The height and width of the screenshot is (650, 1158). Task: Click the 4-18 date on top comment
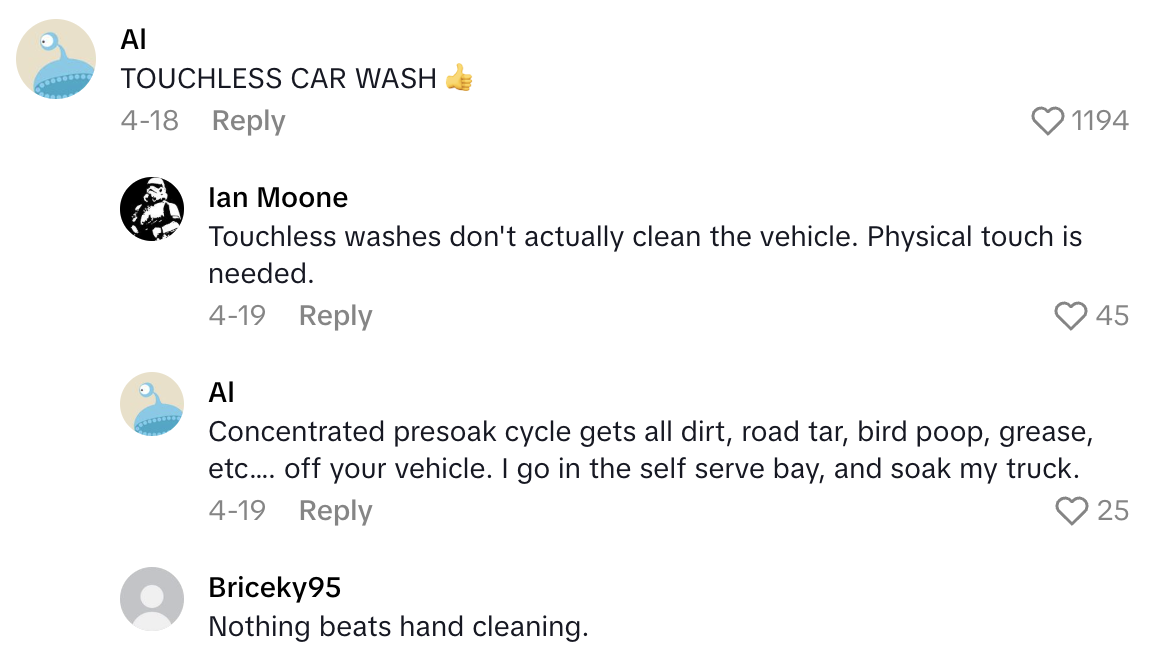point(149,121)
